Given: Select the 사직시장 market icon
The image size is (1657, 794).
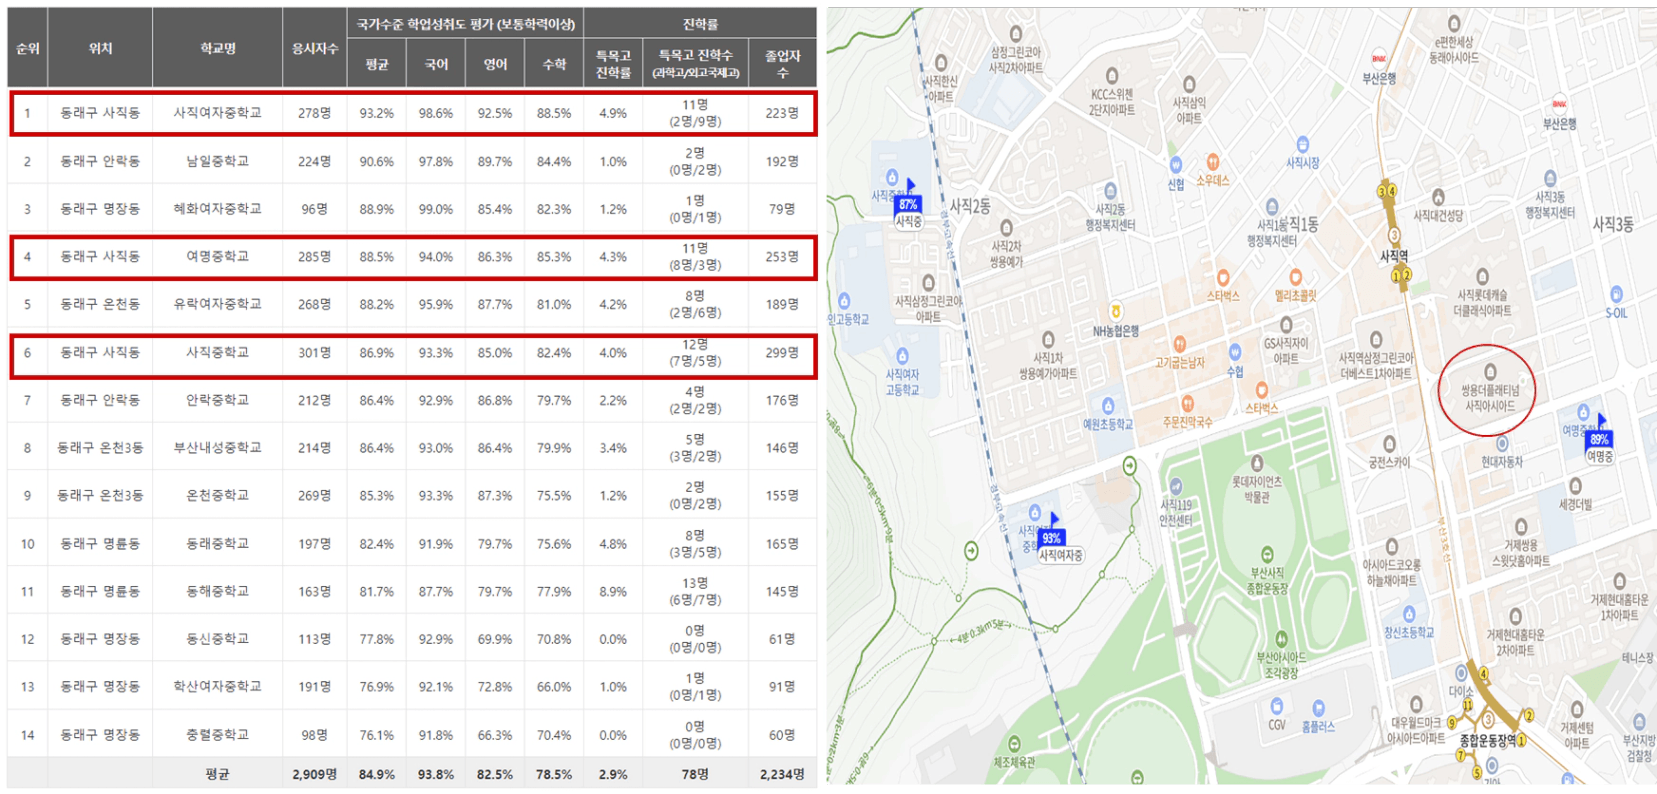Looking at the screenshot, I should coord(1302,145).
